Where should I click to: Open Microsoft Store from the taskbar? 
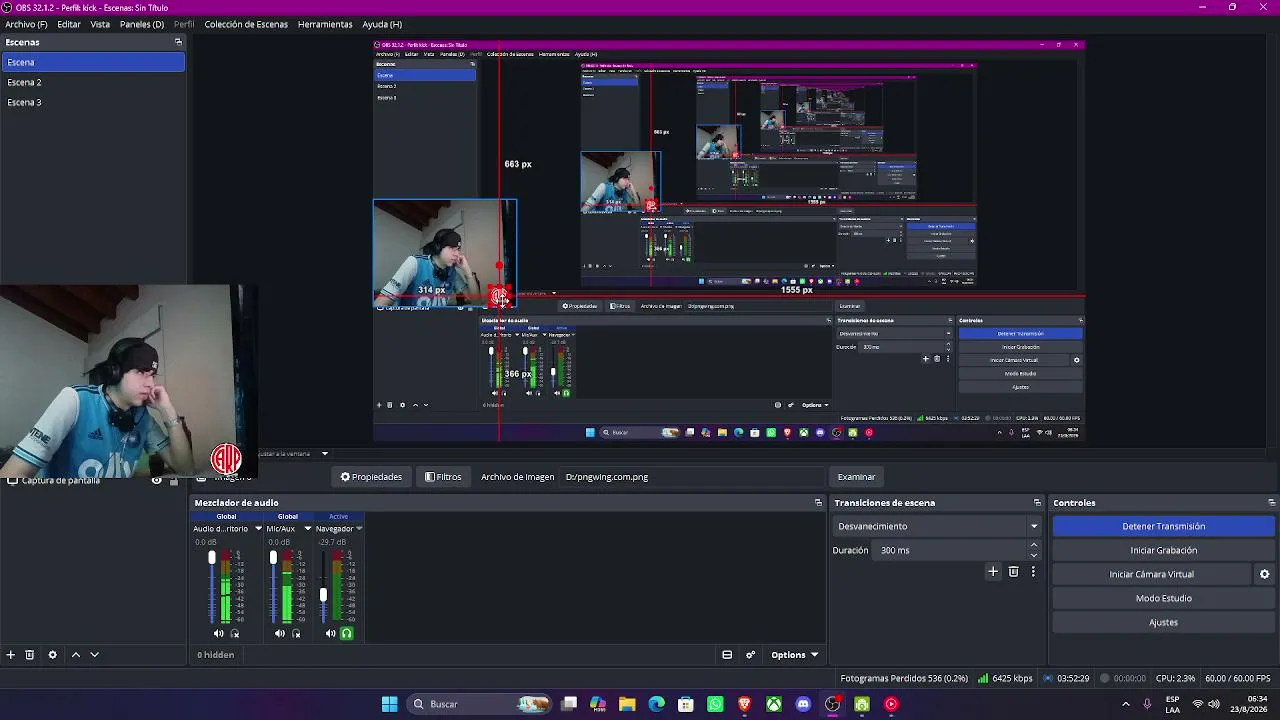tap(686, 704)
